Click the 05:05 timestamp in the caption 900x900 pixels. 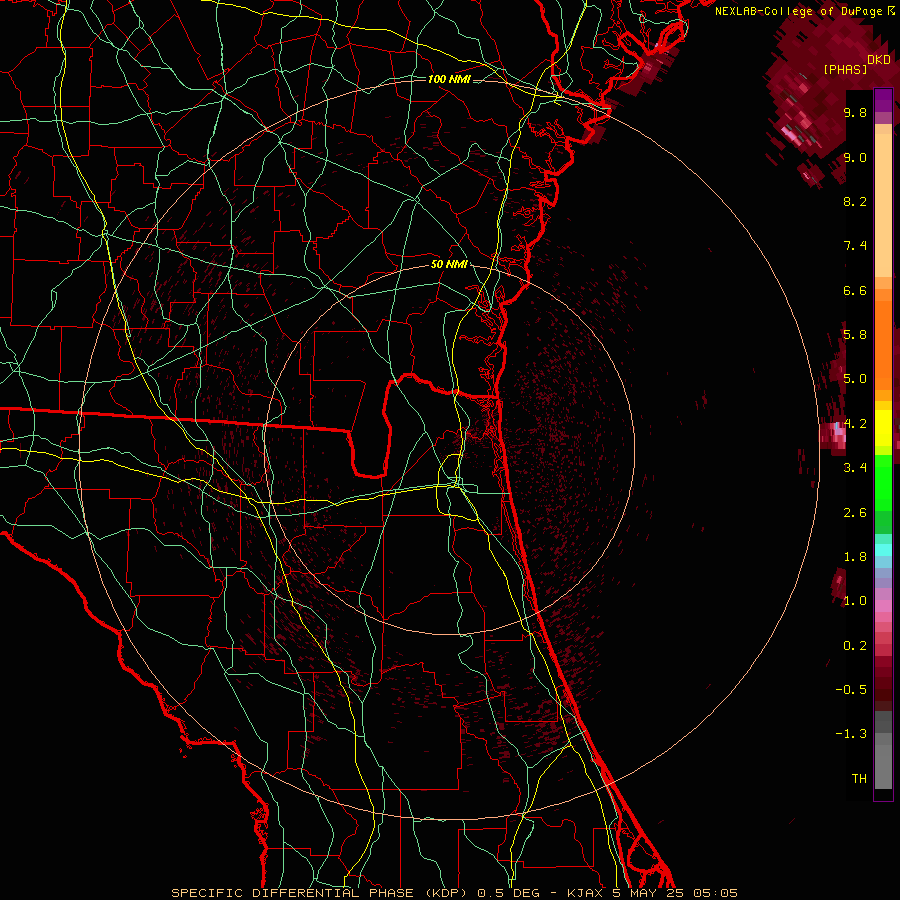pos(715,893)
